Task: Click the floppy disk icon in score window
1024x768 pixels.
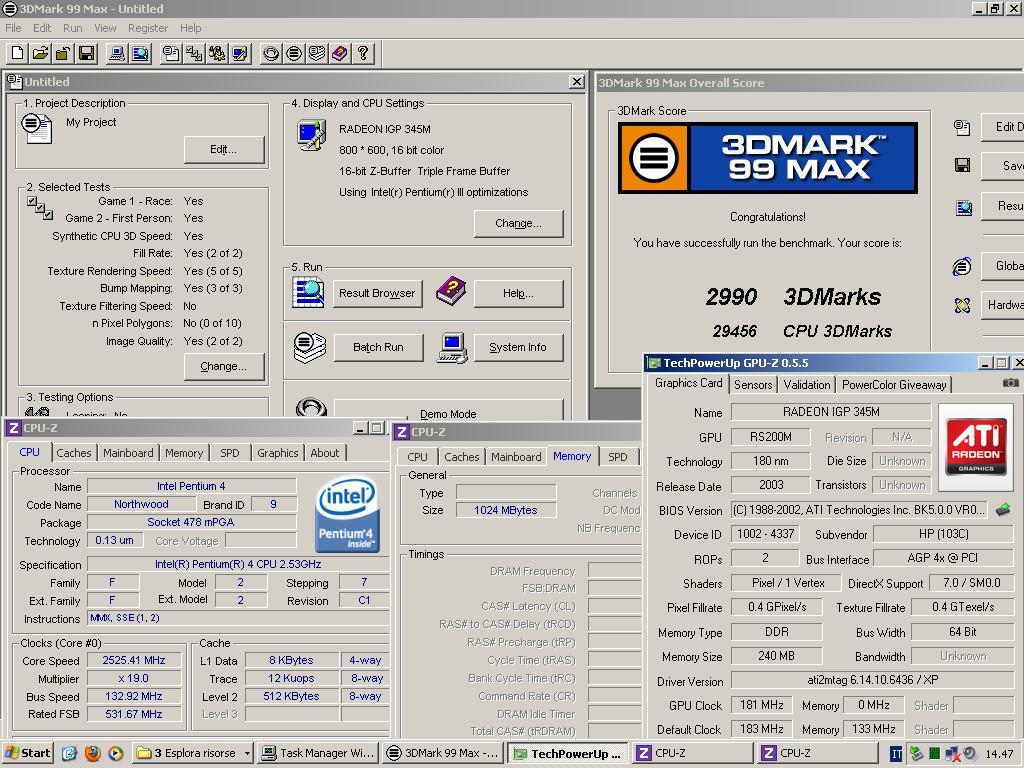Action: point(962,165)
